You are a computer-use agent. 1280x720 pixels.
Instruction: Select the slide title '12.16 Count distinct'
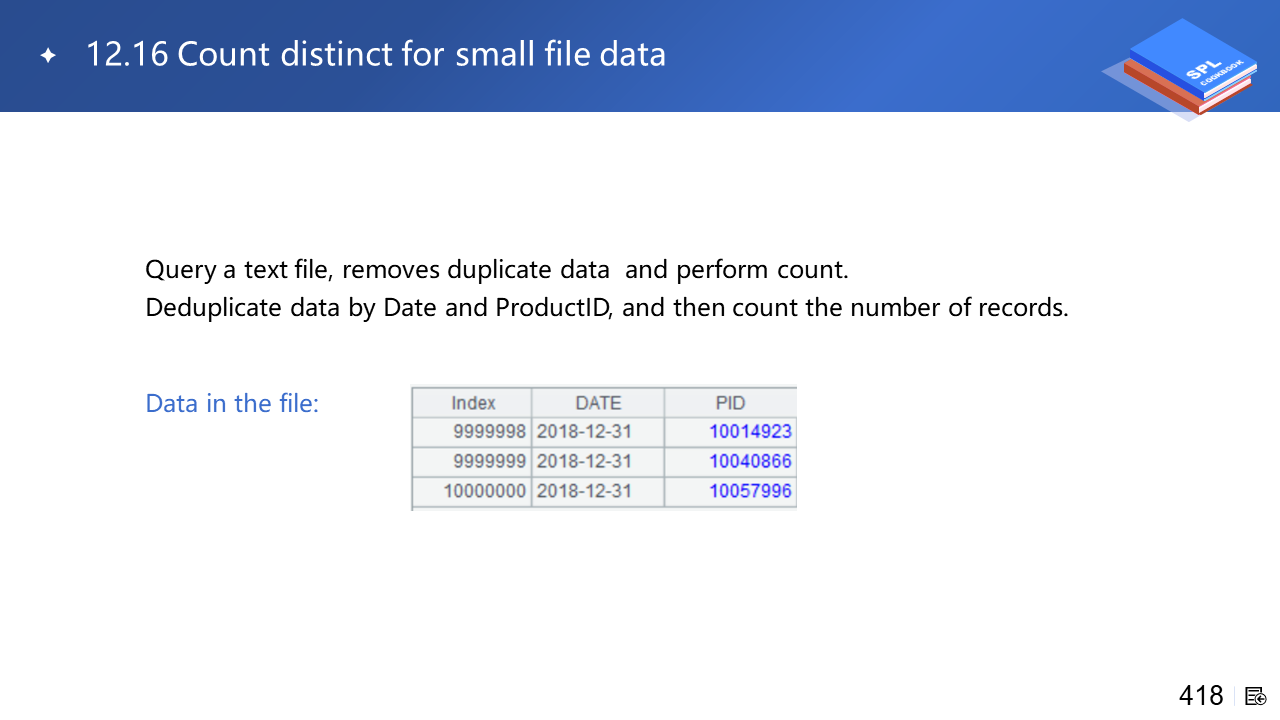(375, 54)
